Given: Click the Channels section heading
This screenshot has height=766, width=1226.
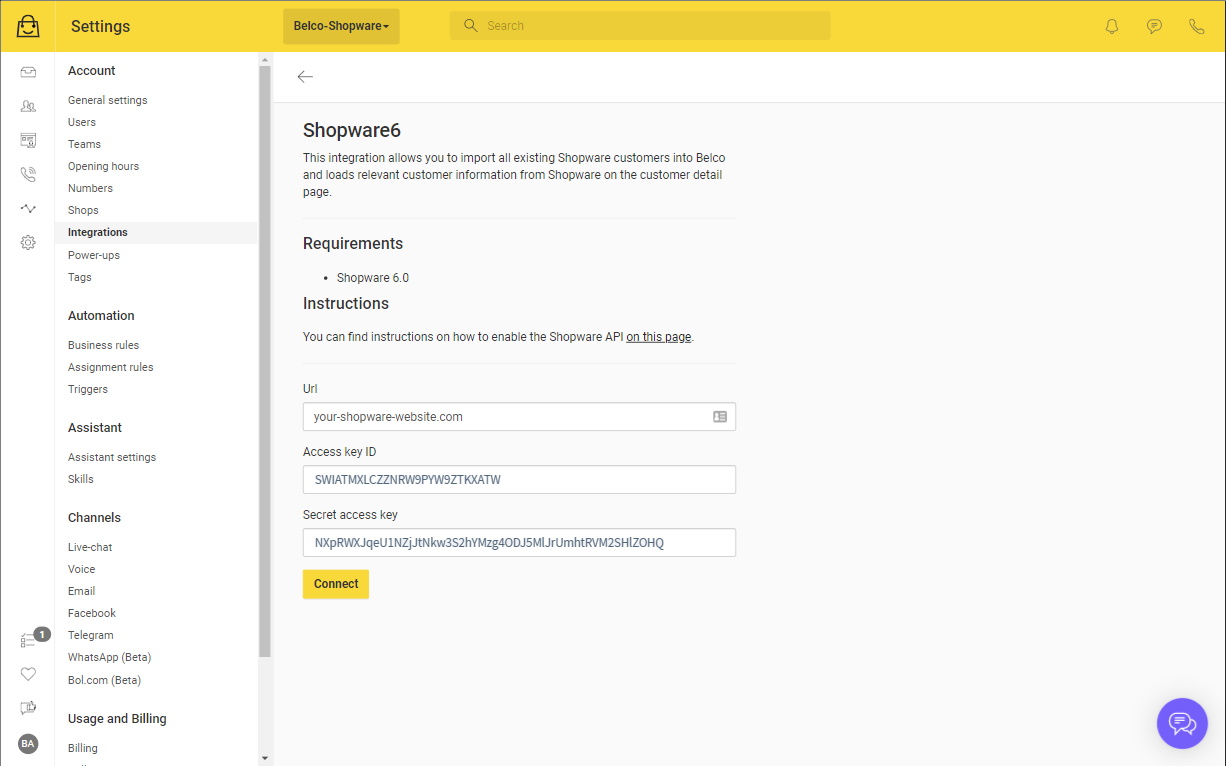Looking at the screenshot, I should [x=94, y=518].
